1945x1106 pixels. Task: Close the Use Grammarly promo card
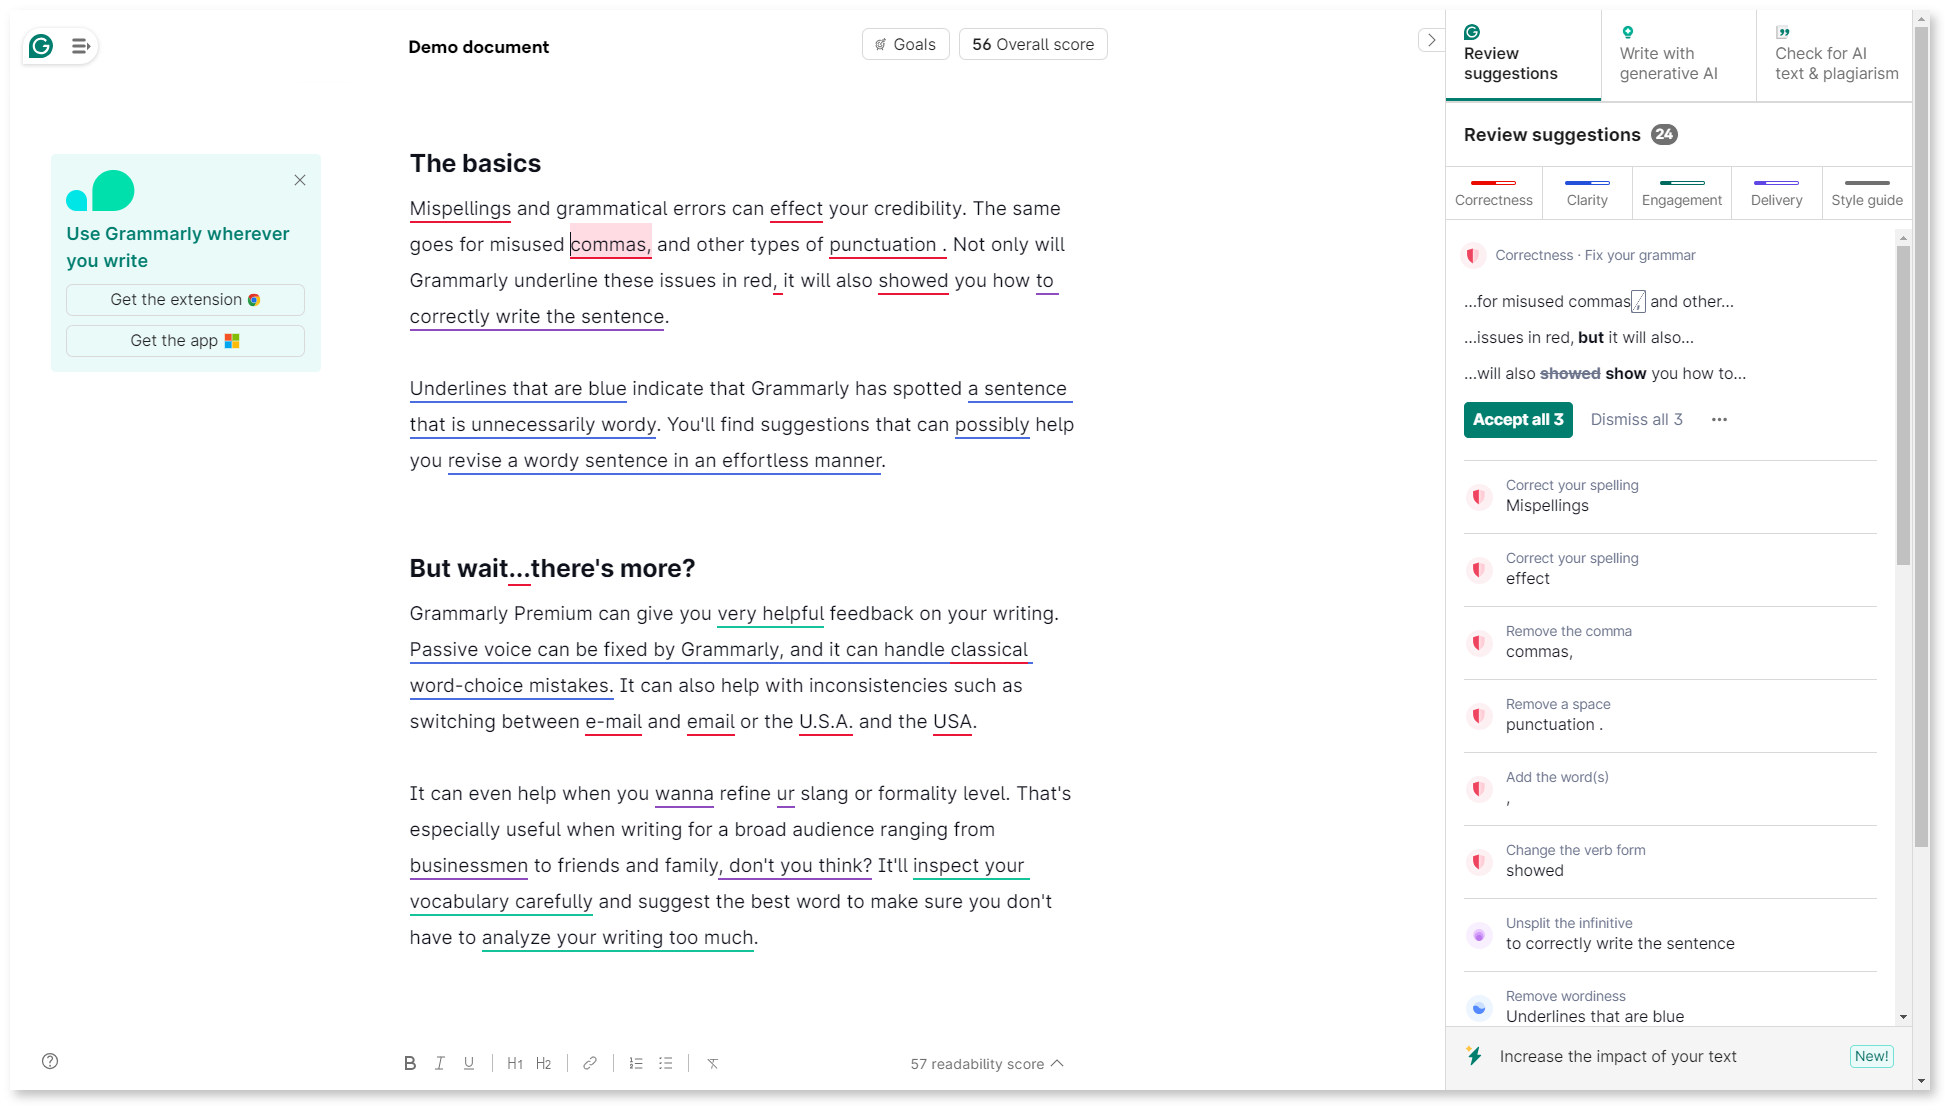click(x=300, y=180)
